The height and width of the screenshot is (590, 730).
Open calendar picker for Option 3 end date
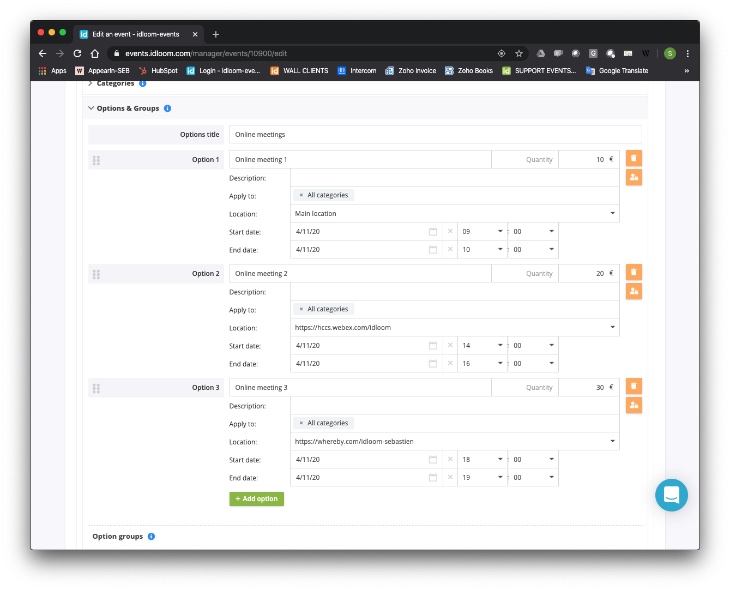pos(433,478)
